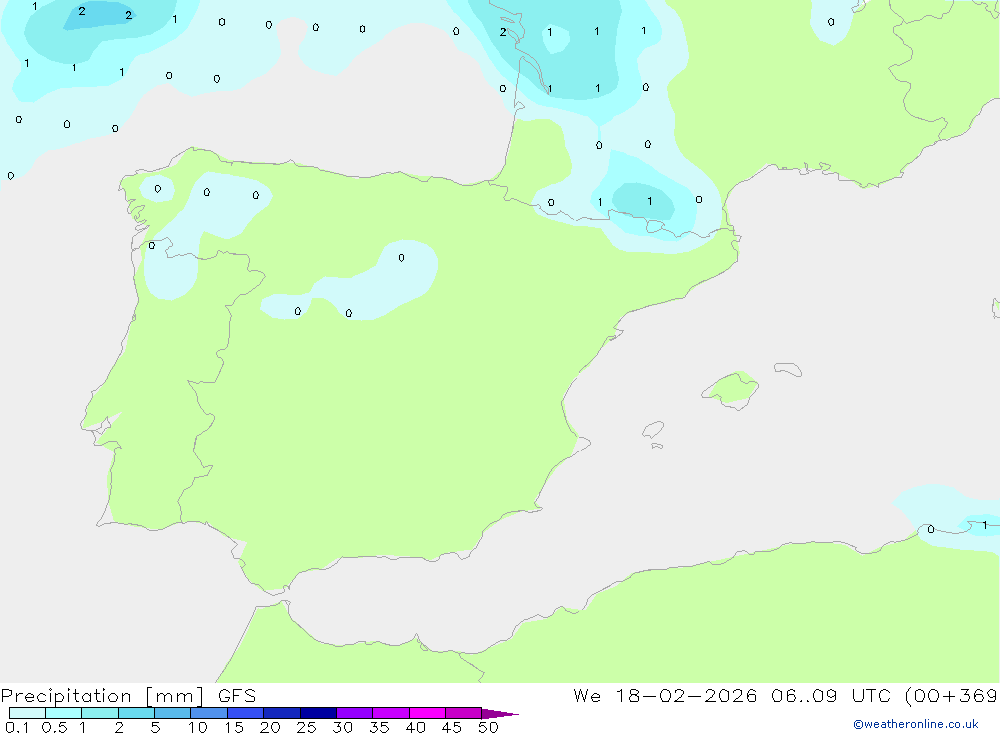The image size is (1000, 733).
Task: Click the "20" legend scale label
Action: [x=270, y=727]
